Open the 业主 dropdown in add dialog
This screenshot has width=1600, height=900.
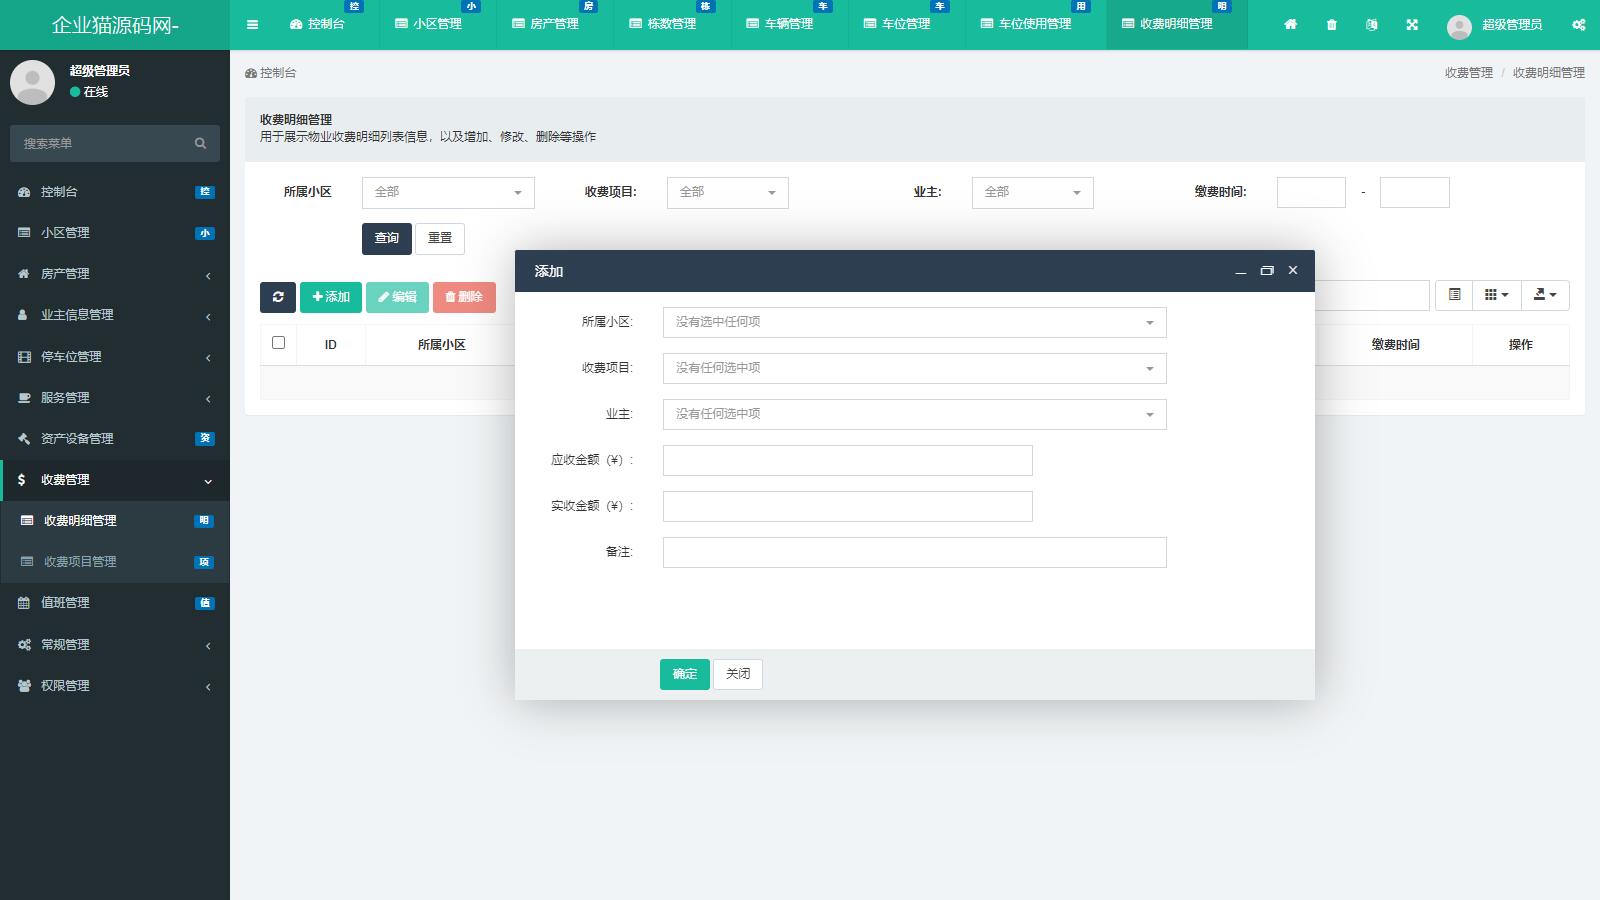pyautogui.click(x=914, y=414)
